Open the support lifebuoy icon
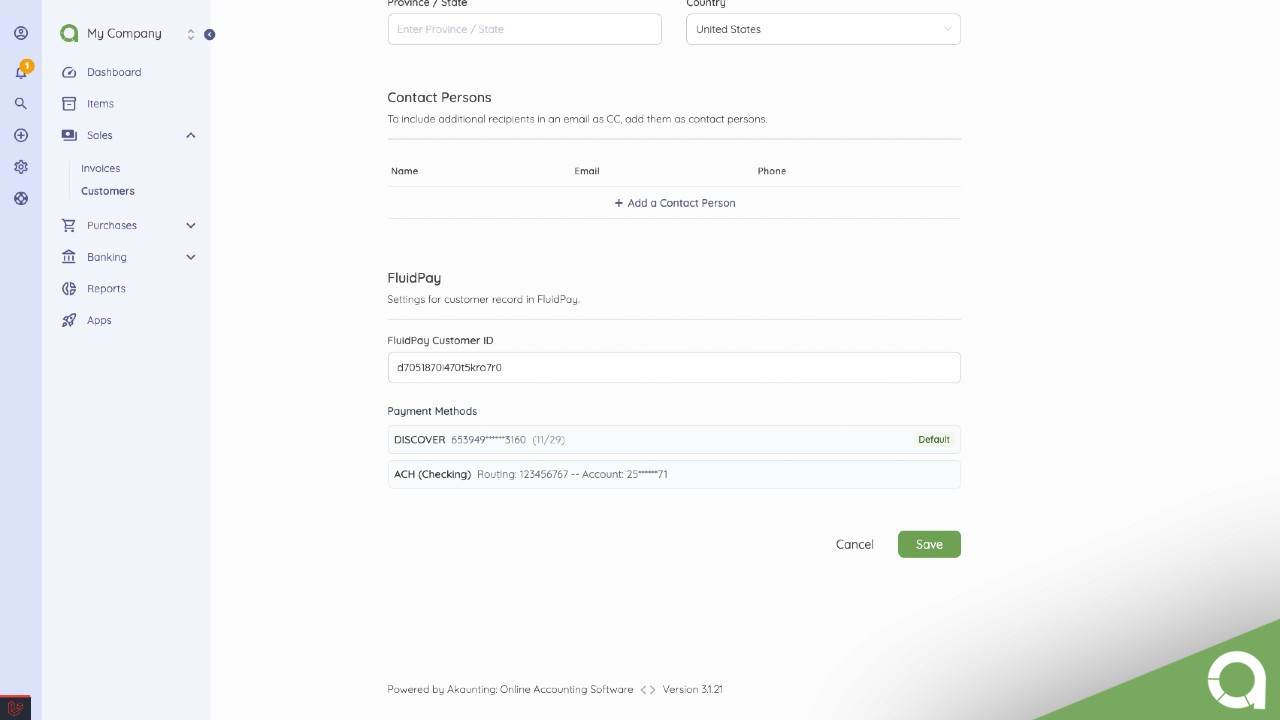The image size is (1280, 720). pyautogui.click(x=21, y=198)
